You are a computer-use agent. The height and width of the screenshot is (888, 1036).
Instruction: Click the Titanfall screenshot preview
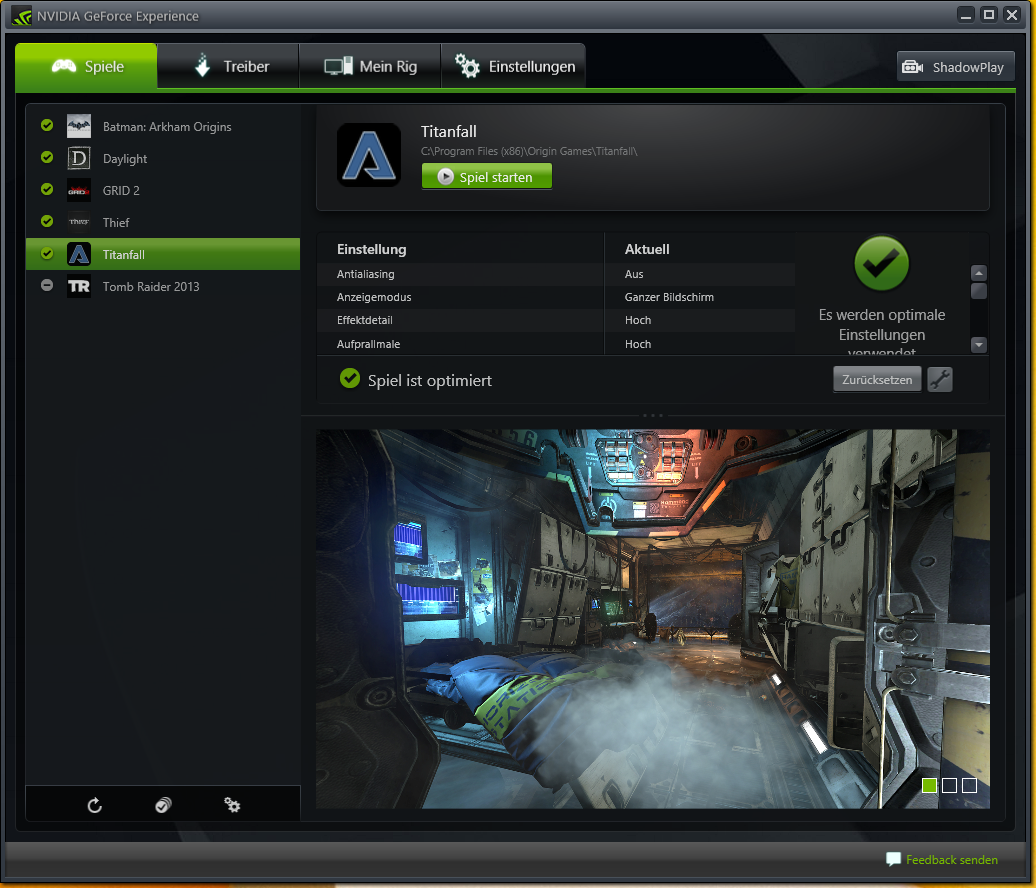[653, 619]
